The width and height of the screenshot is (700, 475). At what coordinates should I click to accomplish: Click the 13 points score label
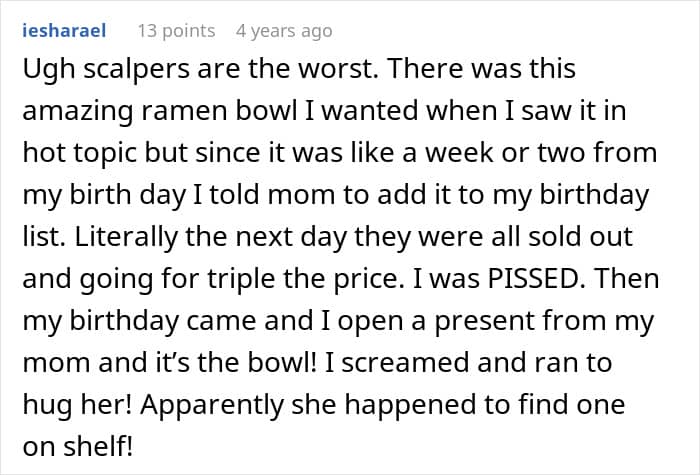pos(176,31)
